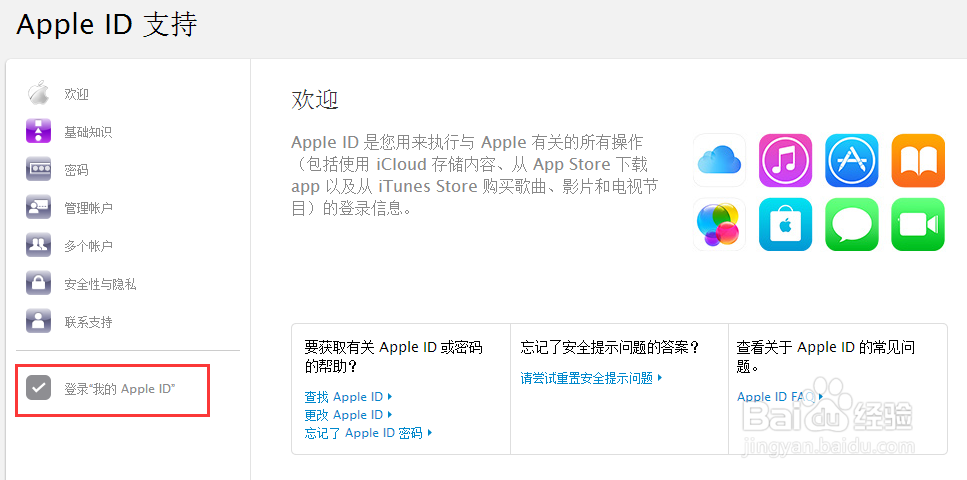Click the 查看关于 Apple ID 的常见问题 heading
Screen dimensions: 967x480
(826, 357)
